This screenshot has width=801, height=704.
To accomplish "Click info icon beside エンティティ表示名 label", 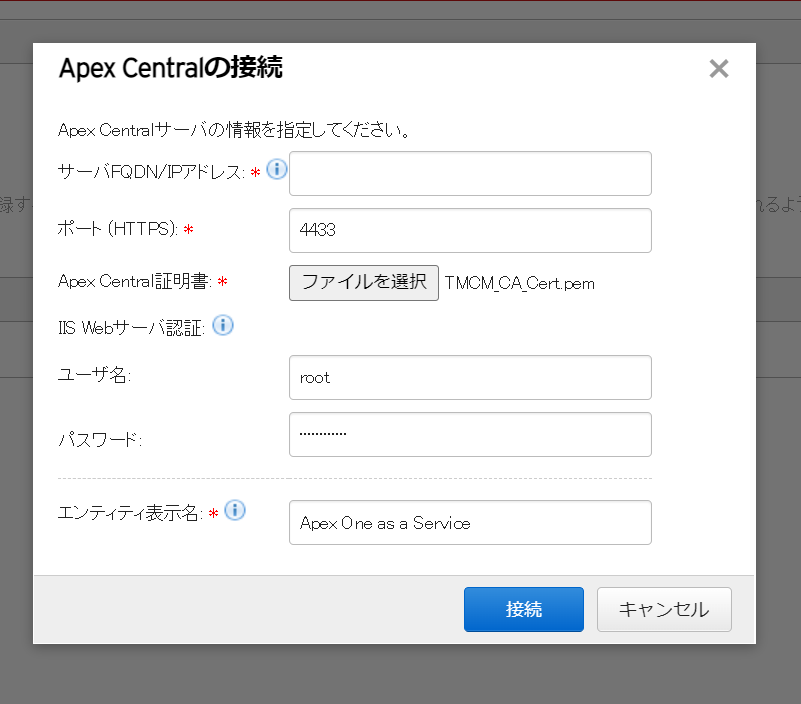I will (x=235, y=511).
